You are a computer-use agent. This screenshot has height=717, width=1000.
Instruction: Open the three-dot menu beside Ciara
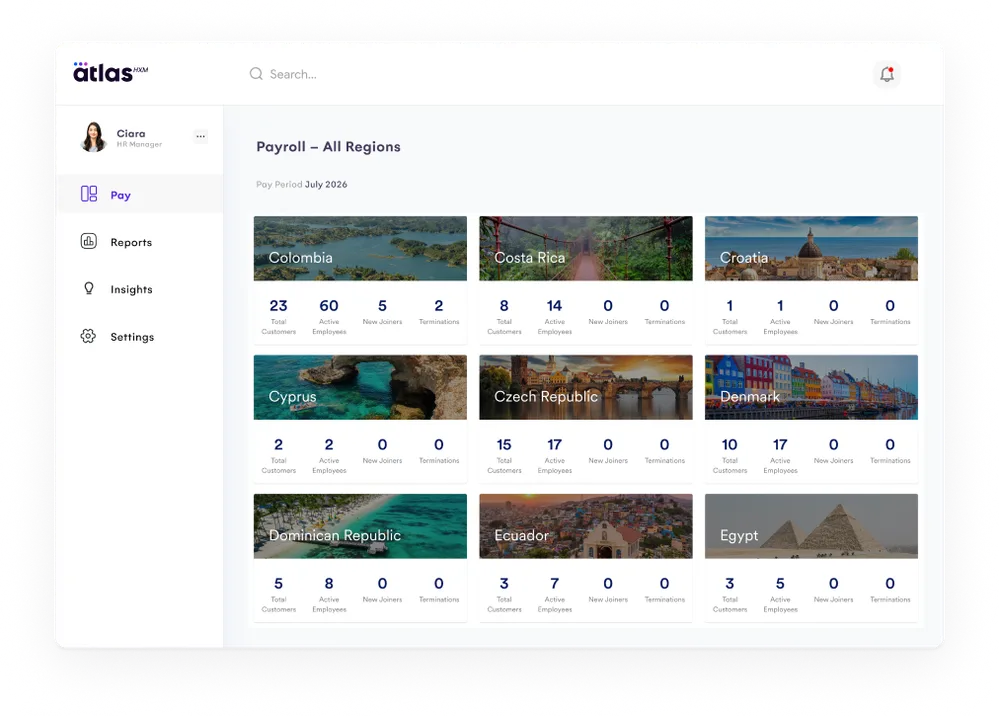click(x=200, y=136)
